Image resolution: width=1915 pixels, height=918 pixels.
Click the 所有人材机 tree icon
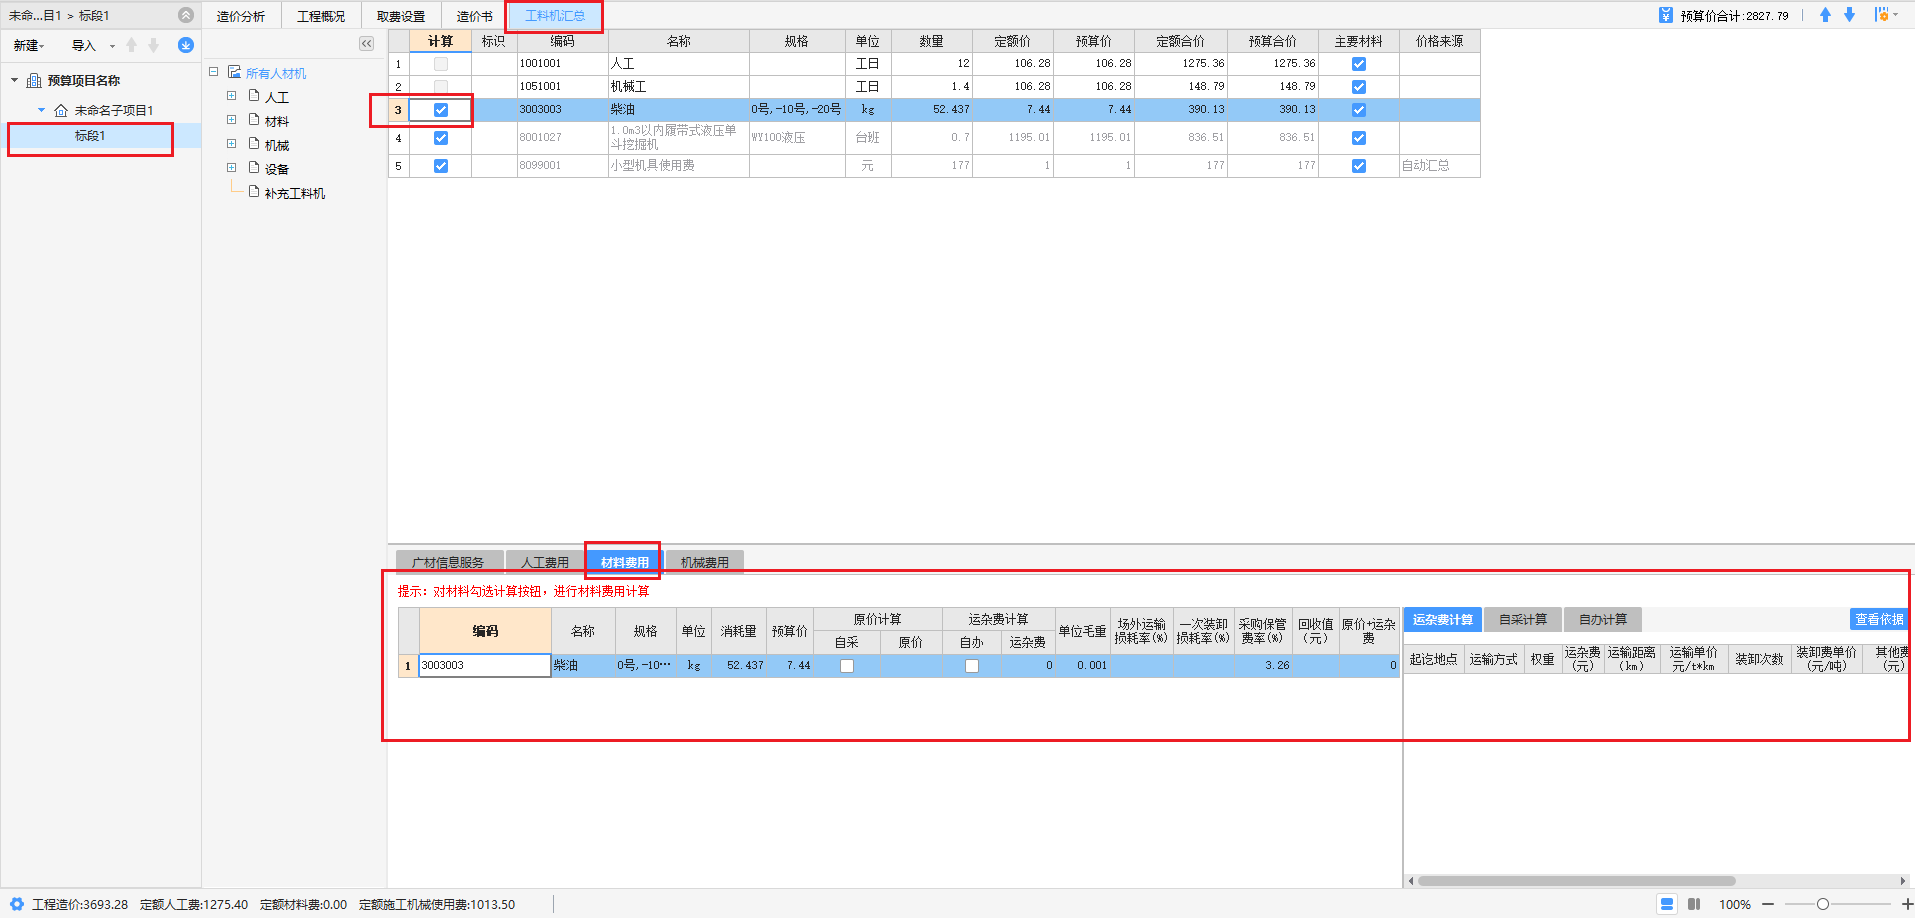(x=234, y=72)
